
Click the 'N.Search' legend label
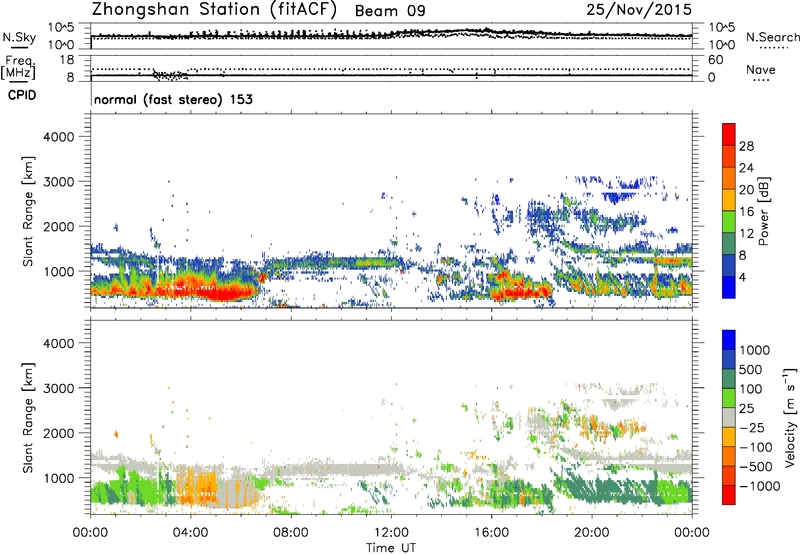pos(772,38)
